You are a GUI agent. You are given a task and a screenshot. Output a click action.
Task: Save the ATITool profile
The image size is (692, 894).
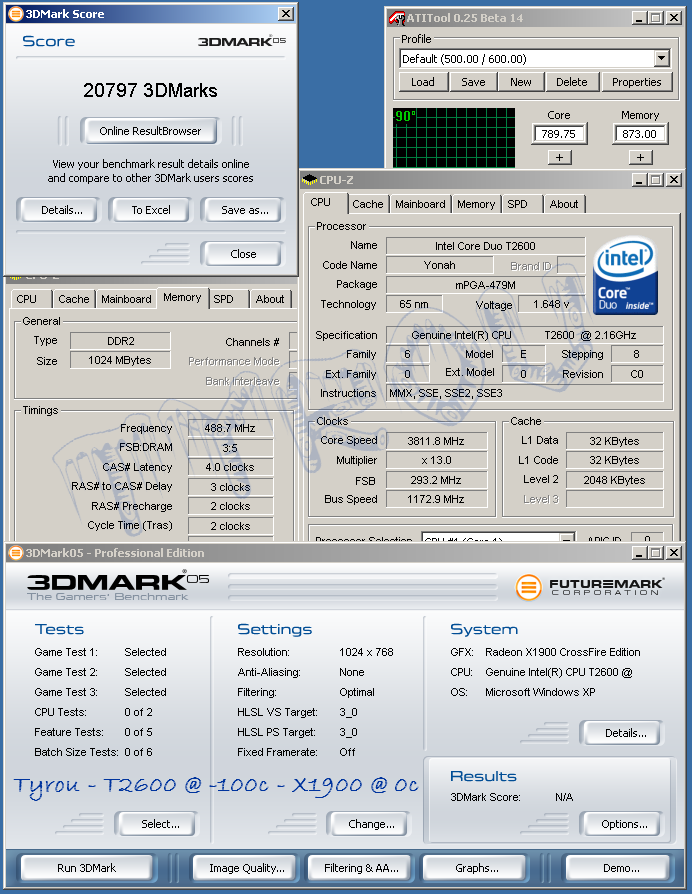[473, 82]
